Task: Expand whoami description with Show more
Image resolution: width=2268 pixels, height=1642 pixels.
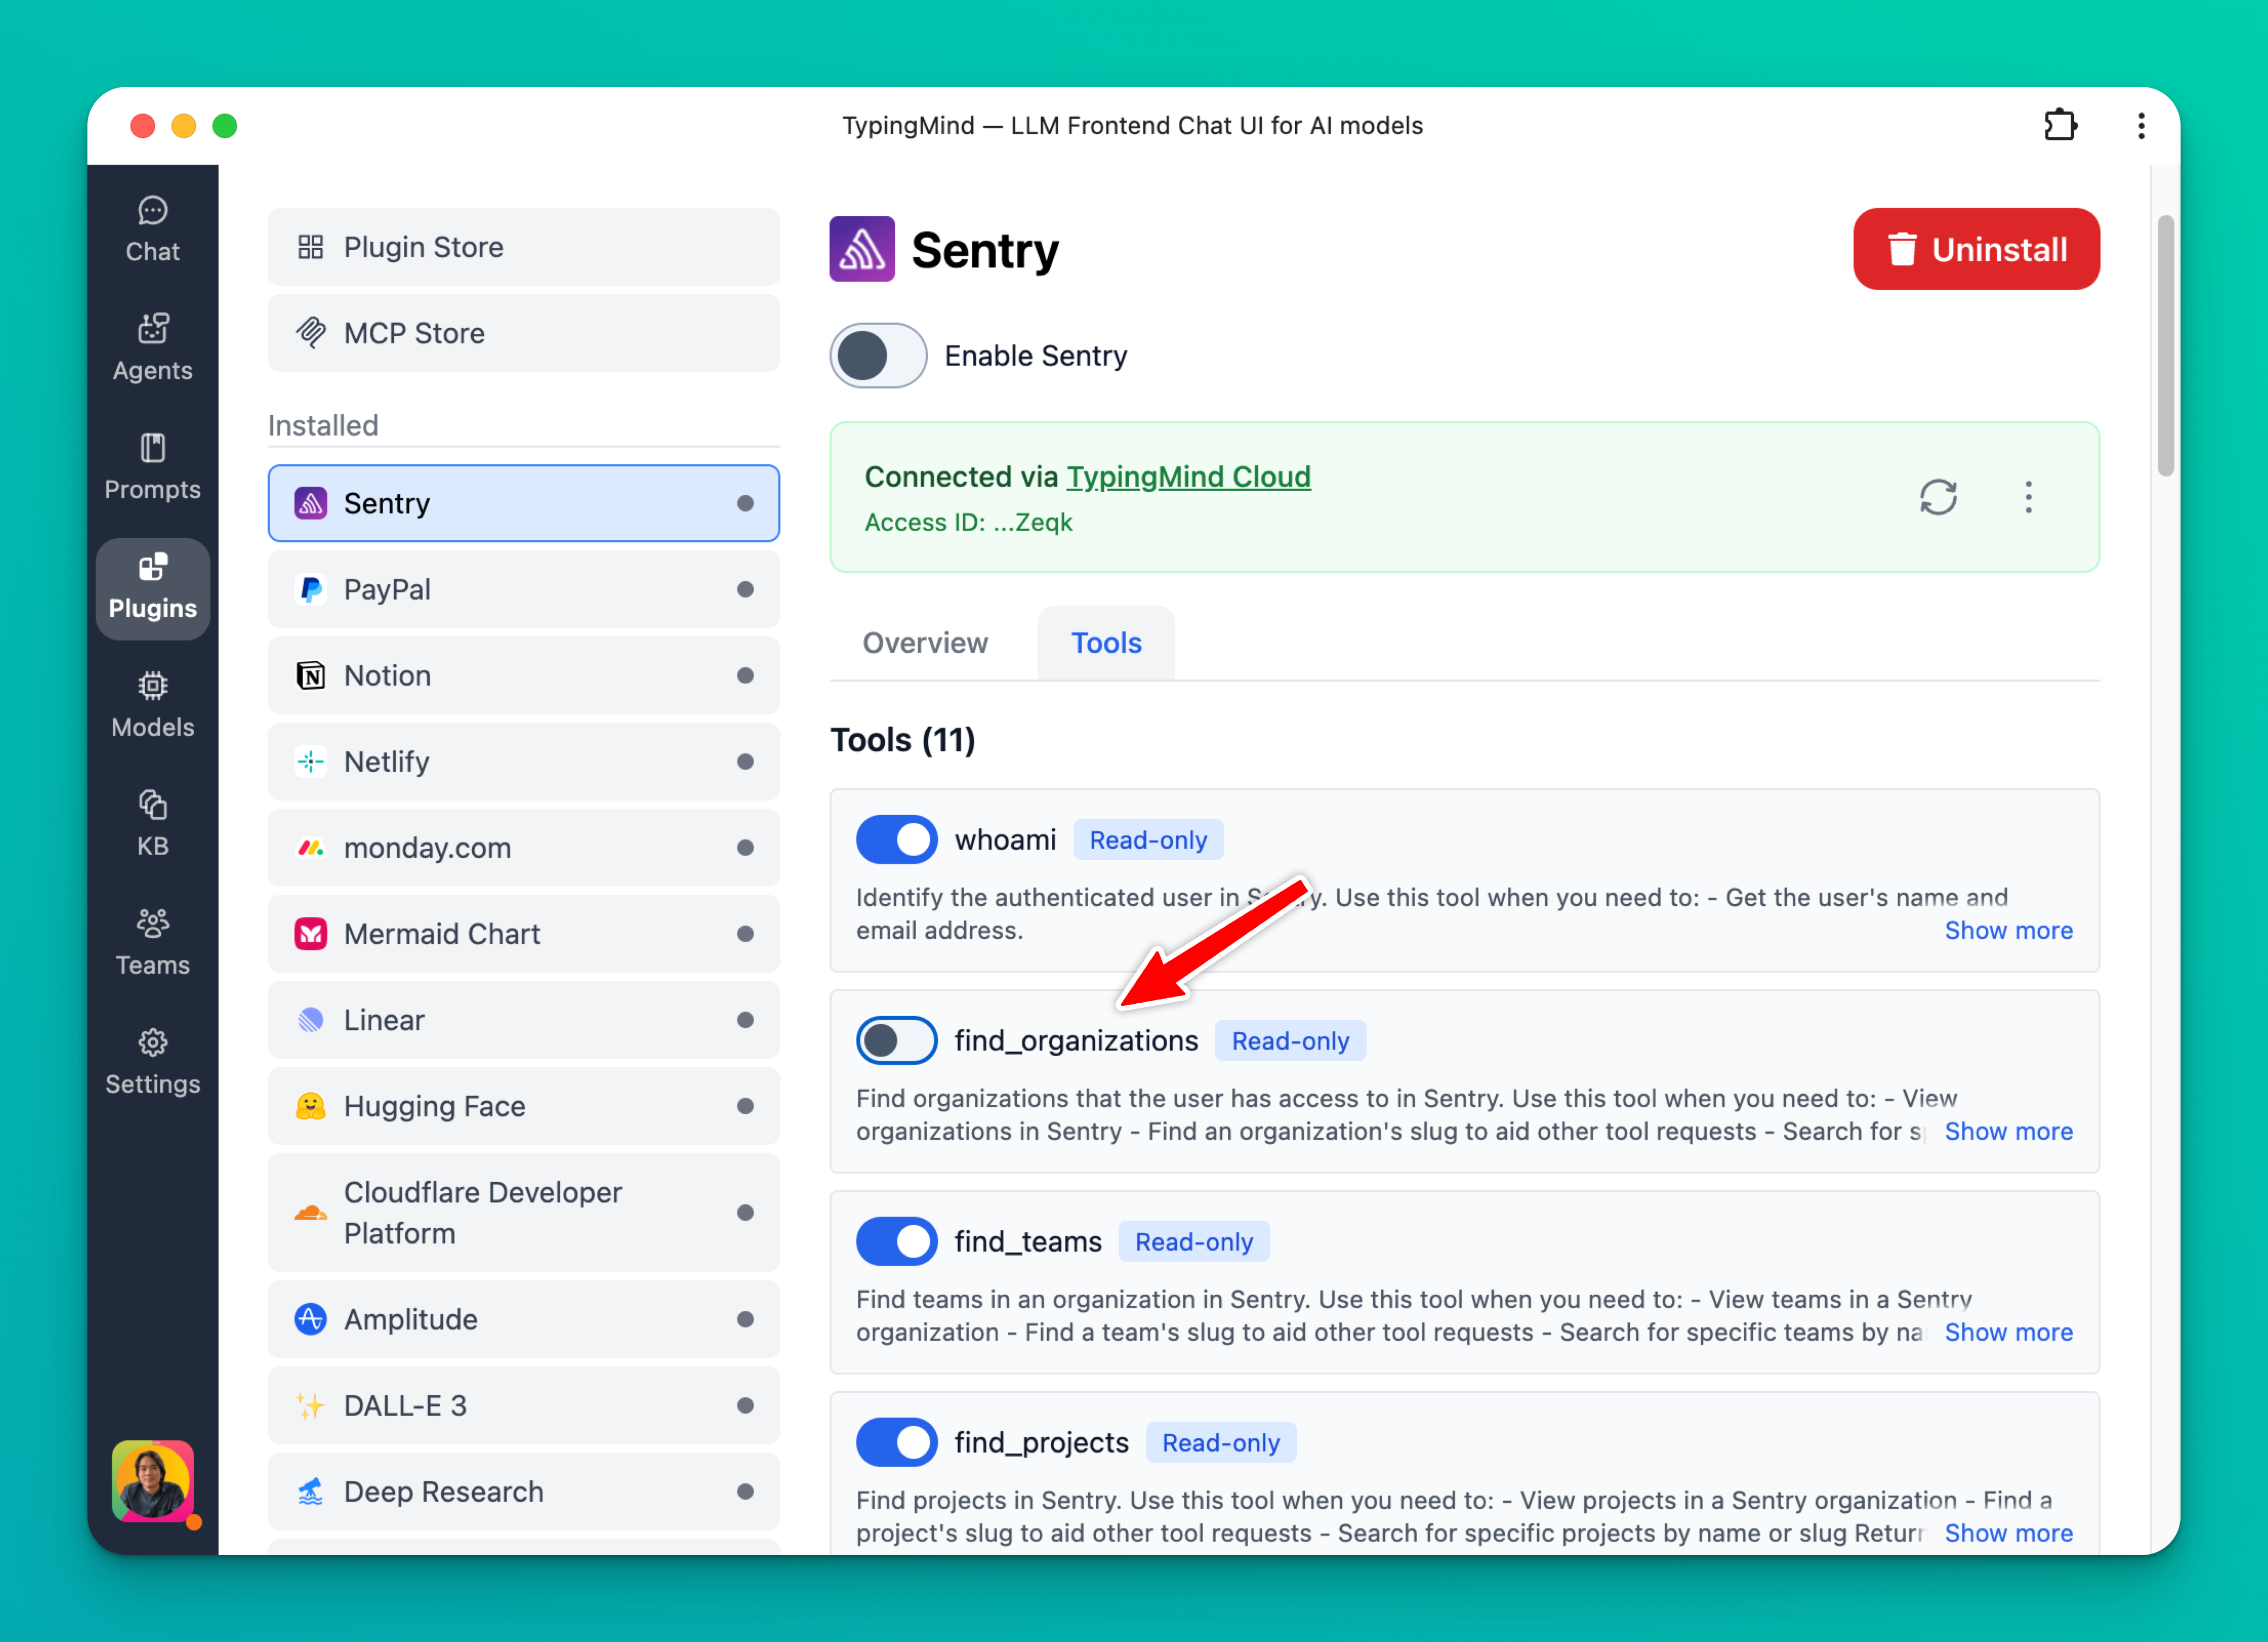Action: pyautogui.click(x=2007, y=931)
